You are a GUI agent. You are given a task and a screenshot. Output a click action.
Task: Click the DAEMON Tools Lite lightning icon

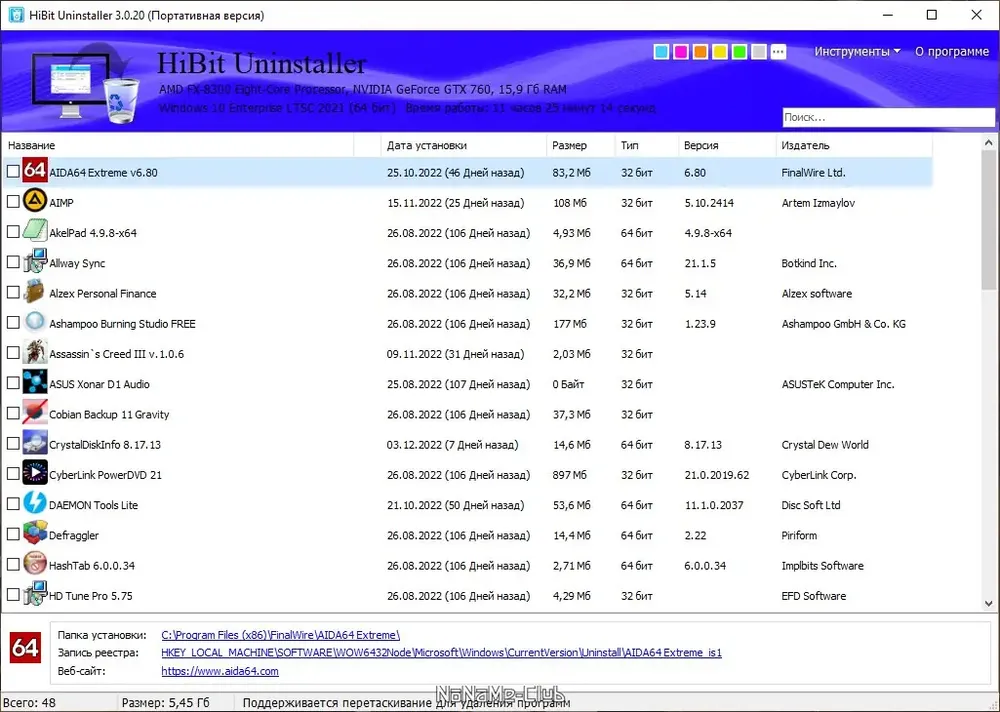click(35, 503)
